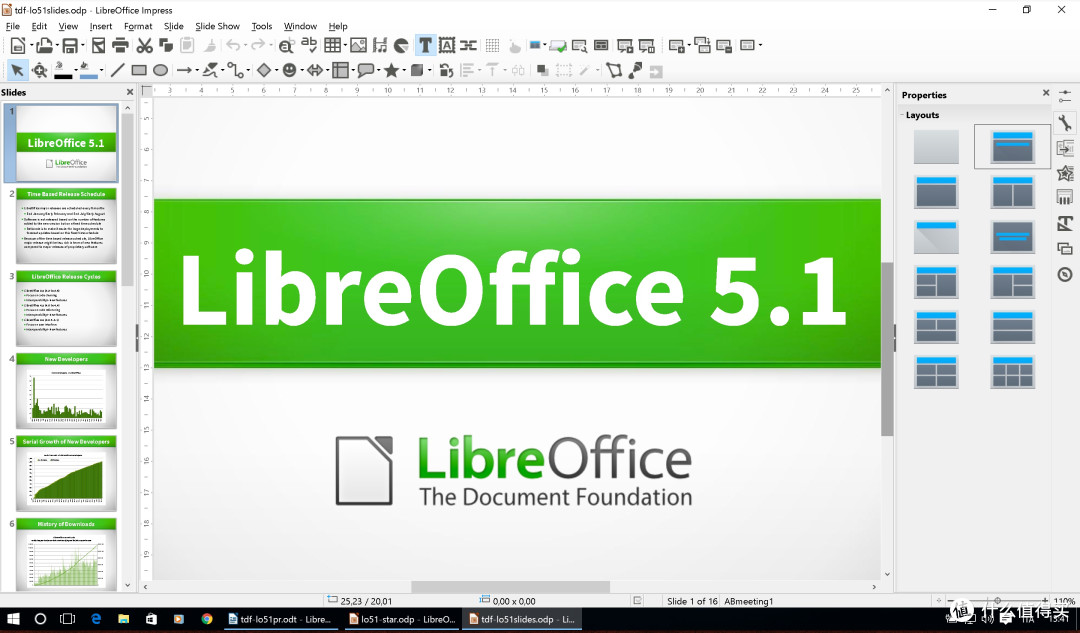Open the Save button dropdown arrow
Viewport: 1080px width, 633px height.
pos(83,45)
